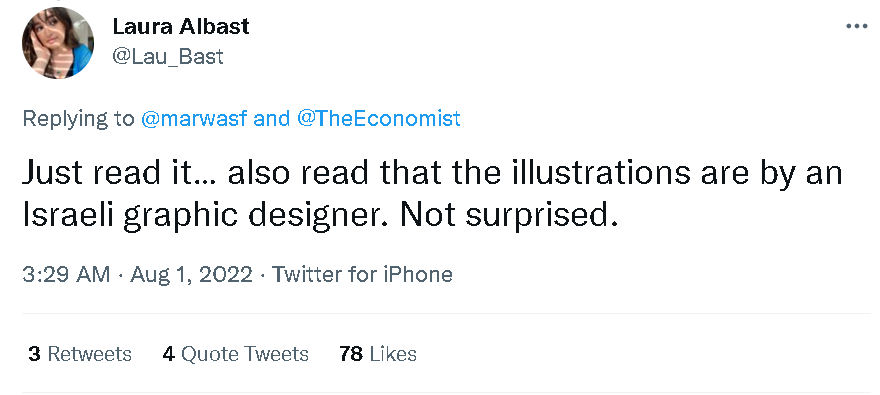Open the three-dot More options menu
The image size is (880, 395).
point(856,26)
